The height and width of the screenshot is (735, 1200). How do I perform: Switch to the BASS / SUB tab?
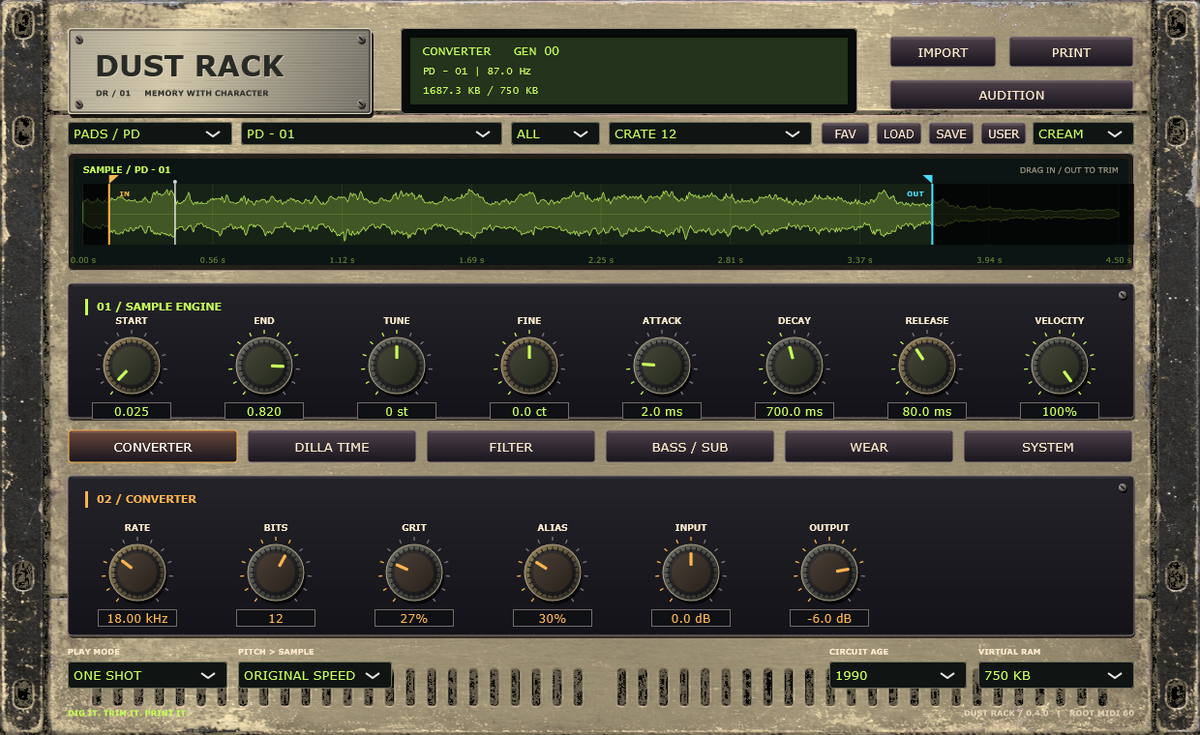coord(690,447)
